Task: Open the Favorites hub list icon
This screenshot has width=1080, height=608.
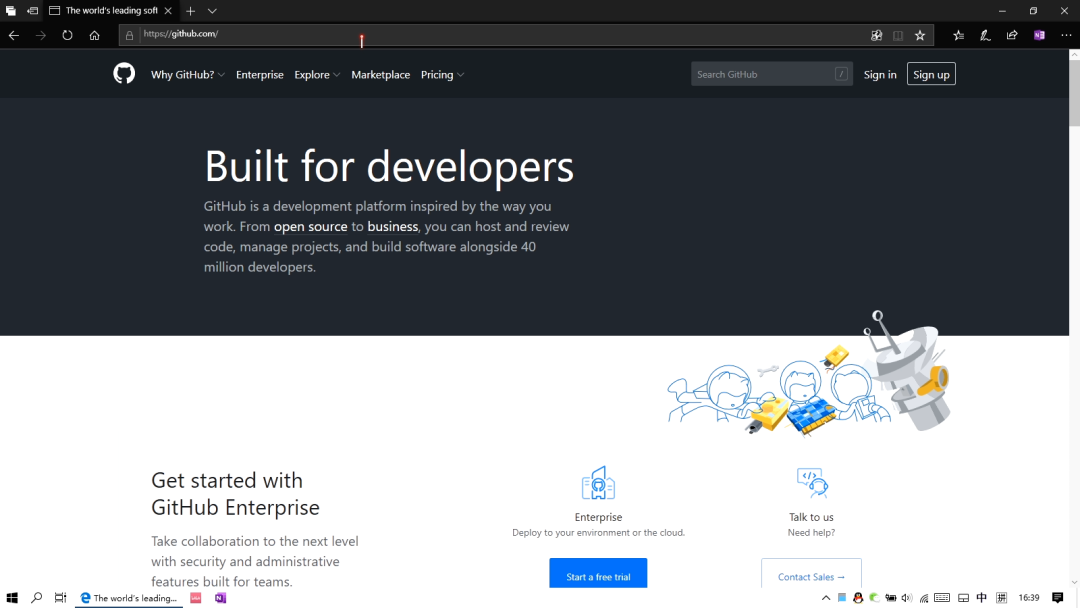Action: pyautogui.click(x=958, y=35)
